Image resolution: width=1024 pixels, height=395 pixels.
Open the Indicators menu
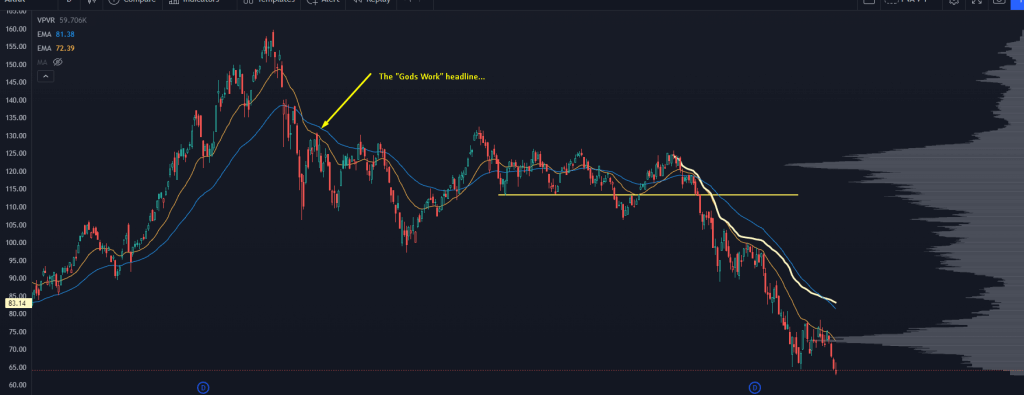click(x=193, y=2)
